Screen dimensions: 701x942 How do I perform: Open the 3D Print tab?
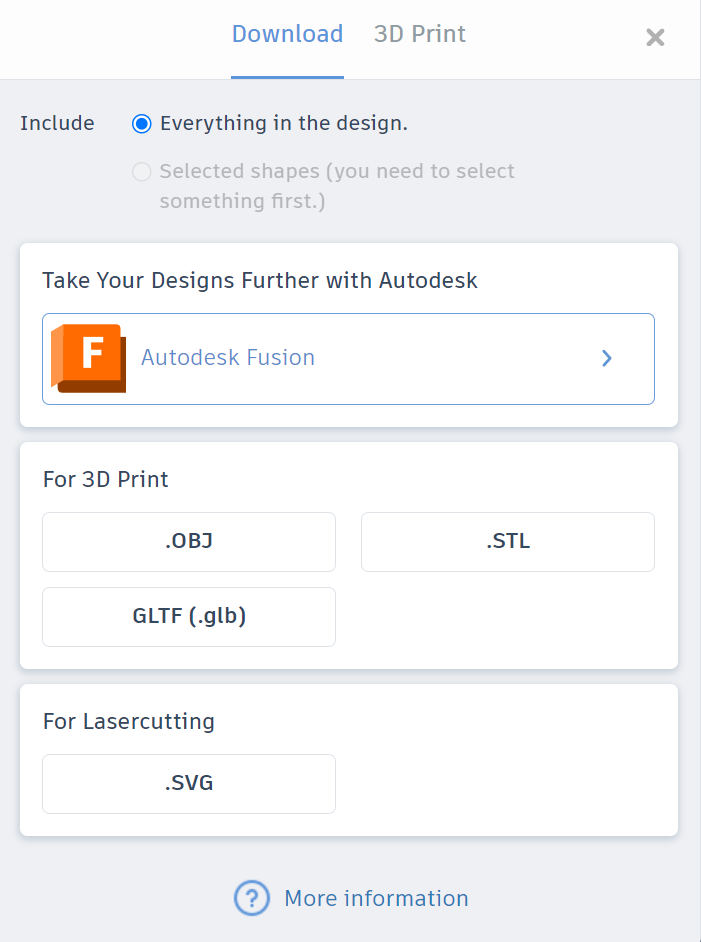[419, 34]
